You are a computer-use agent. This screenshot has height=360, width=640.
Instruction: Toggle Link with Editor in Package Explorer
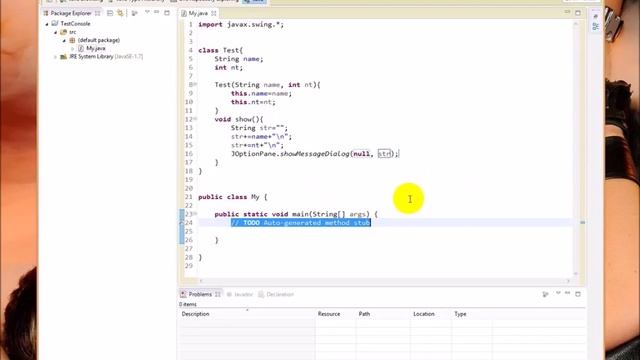(120, 13)
